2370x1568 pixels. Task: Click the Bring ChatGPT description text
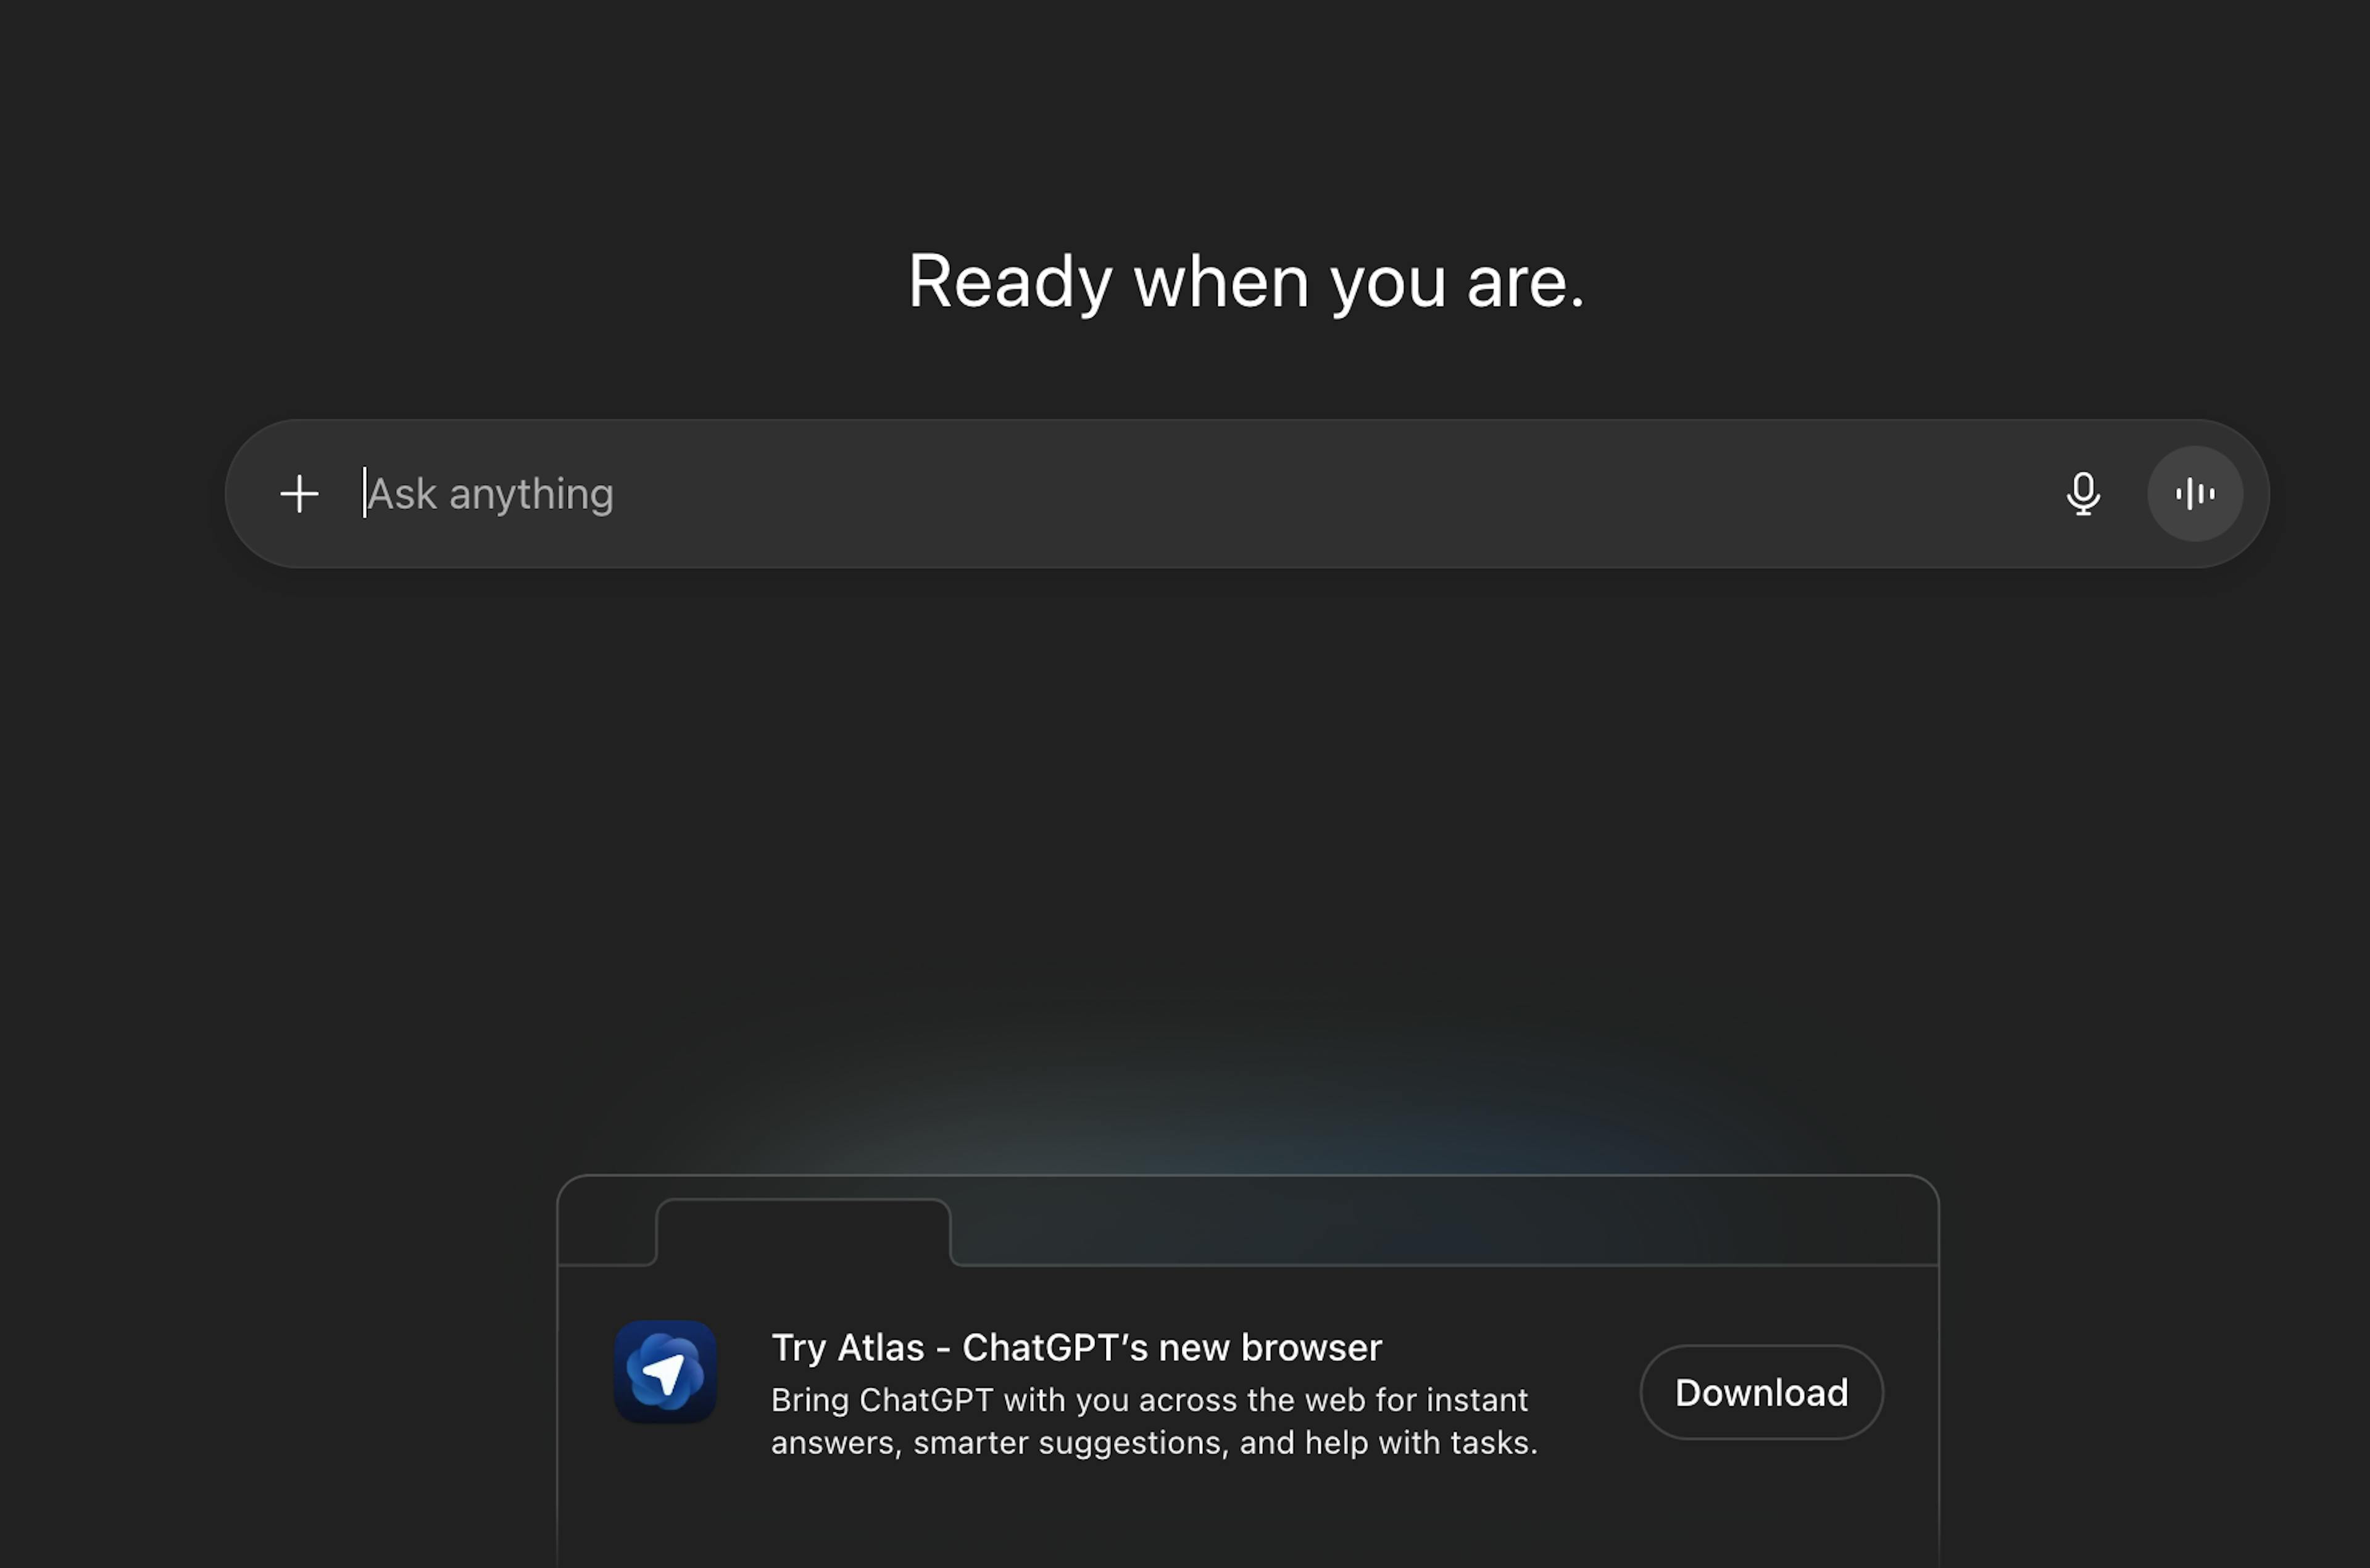point(1154,1421)
